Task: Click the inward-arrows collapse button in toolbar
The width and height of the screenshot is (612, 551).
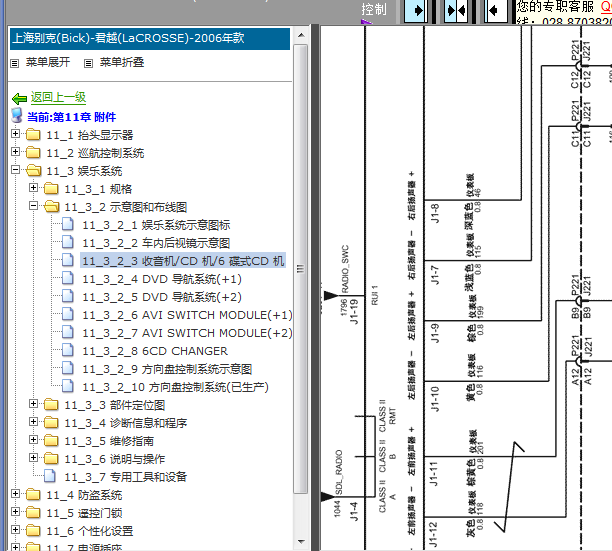Action: coord(456,10)
